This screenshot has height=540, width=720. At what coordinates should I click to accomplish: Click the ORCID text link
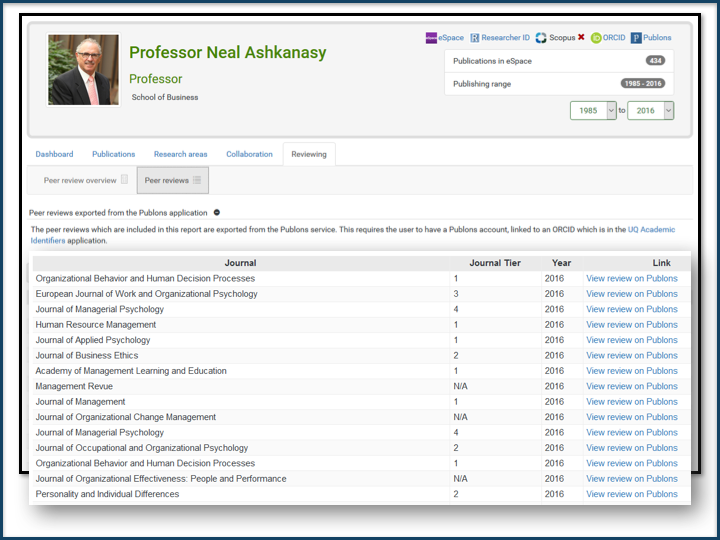click(x=614, y=38)
